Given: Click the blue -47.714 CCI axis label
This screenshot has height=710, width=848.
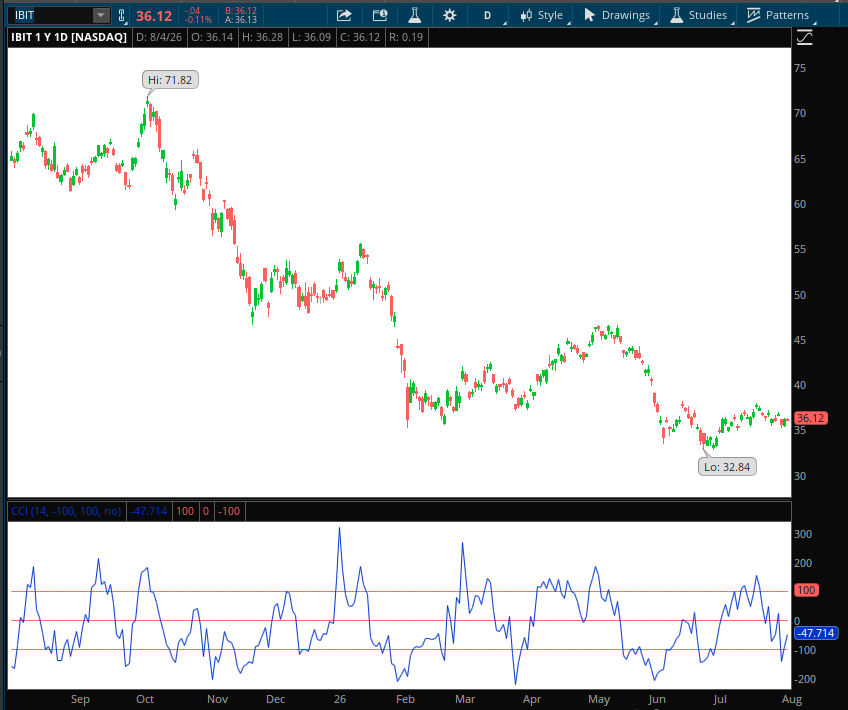Looking at the screenshot, I should pos(816,633).
